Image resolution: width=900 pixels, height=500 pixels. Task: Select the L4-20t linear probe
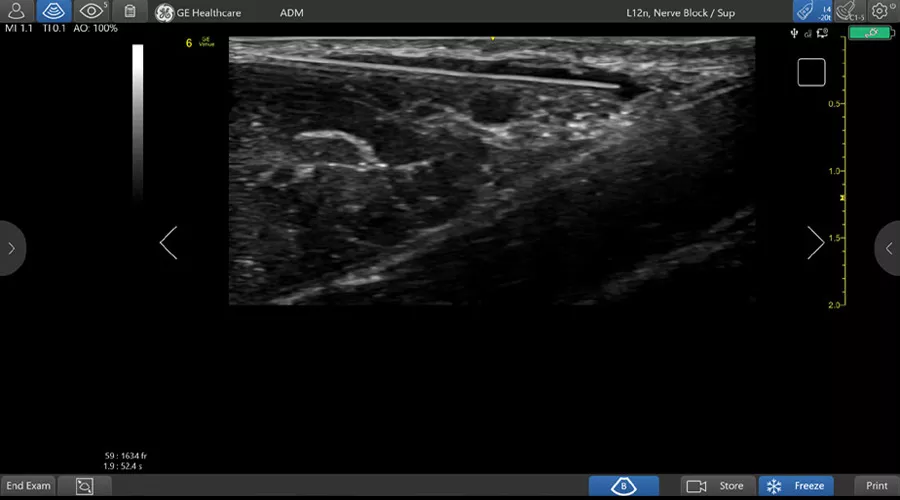click(x=813, y=11)
